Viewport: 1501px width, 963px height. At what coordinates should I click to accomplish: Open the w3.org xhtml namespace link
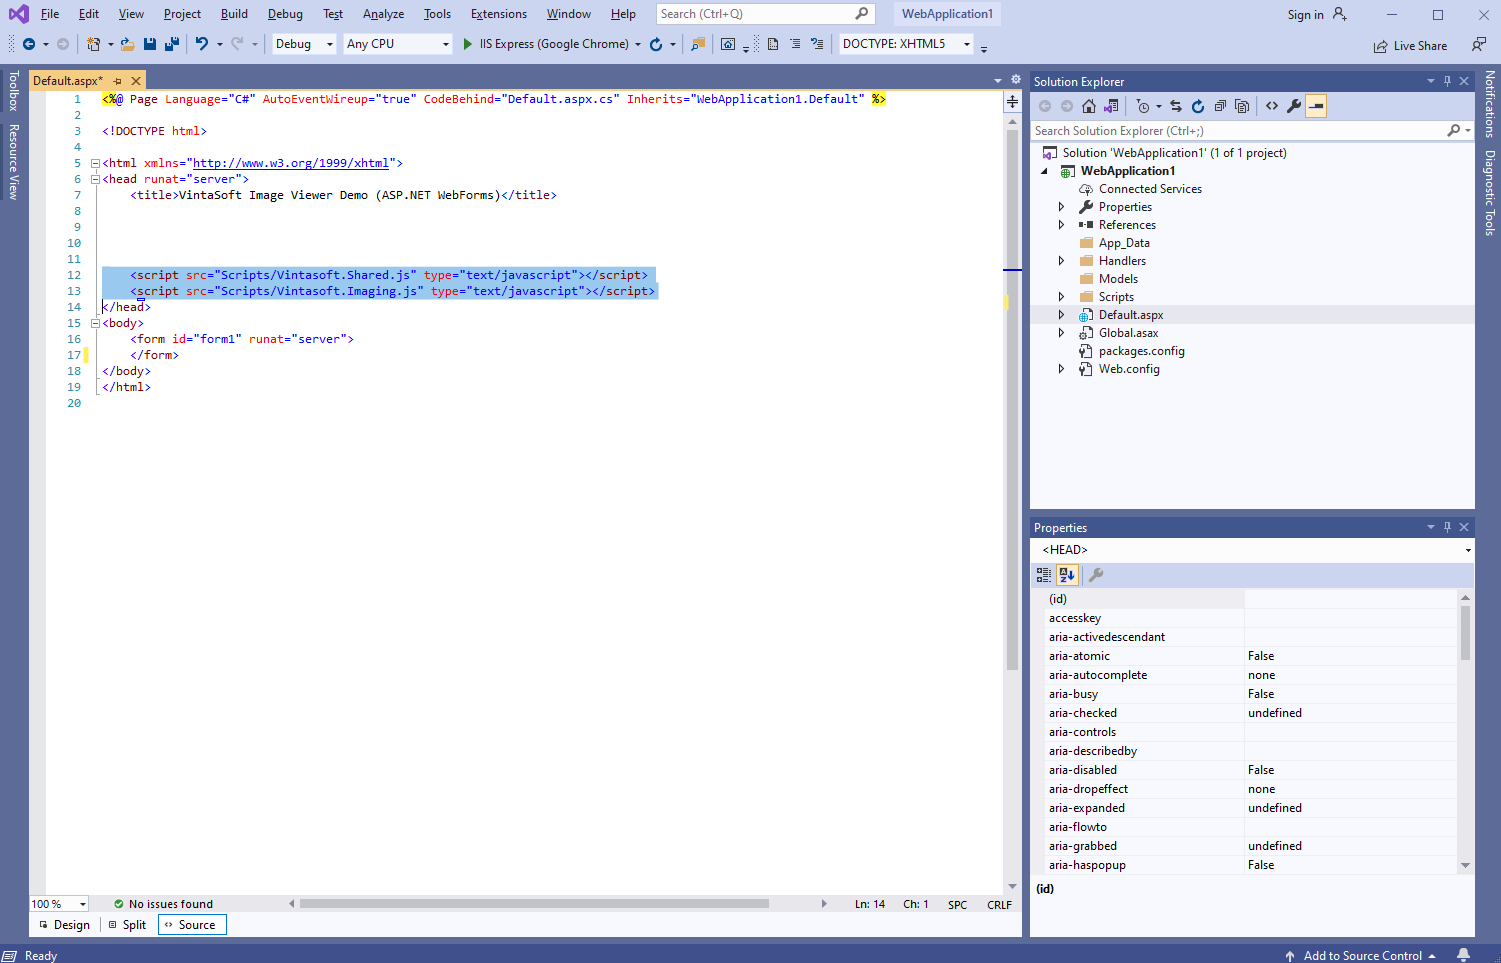pos(291,163)
